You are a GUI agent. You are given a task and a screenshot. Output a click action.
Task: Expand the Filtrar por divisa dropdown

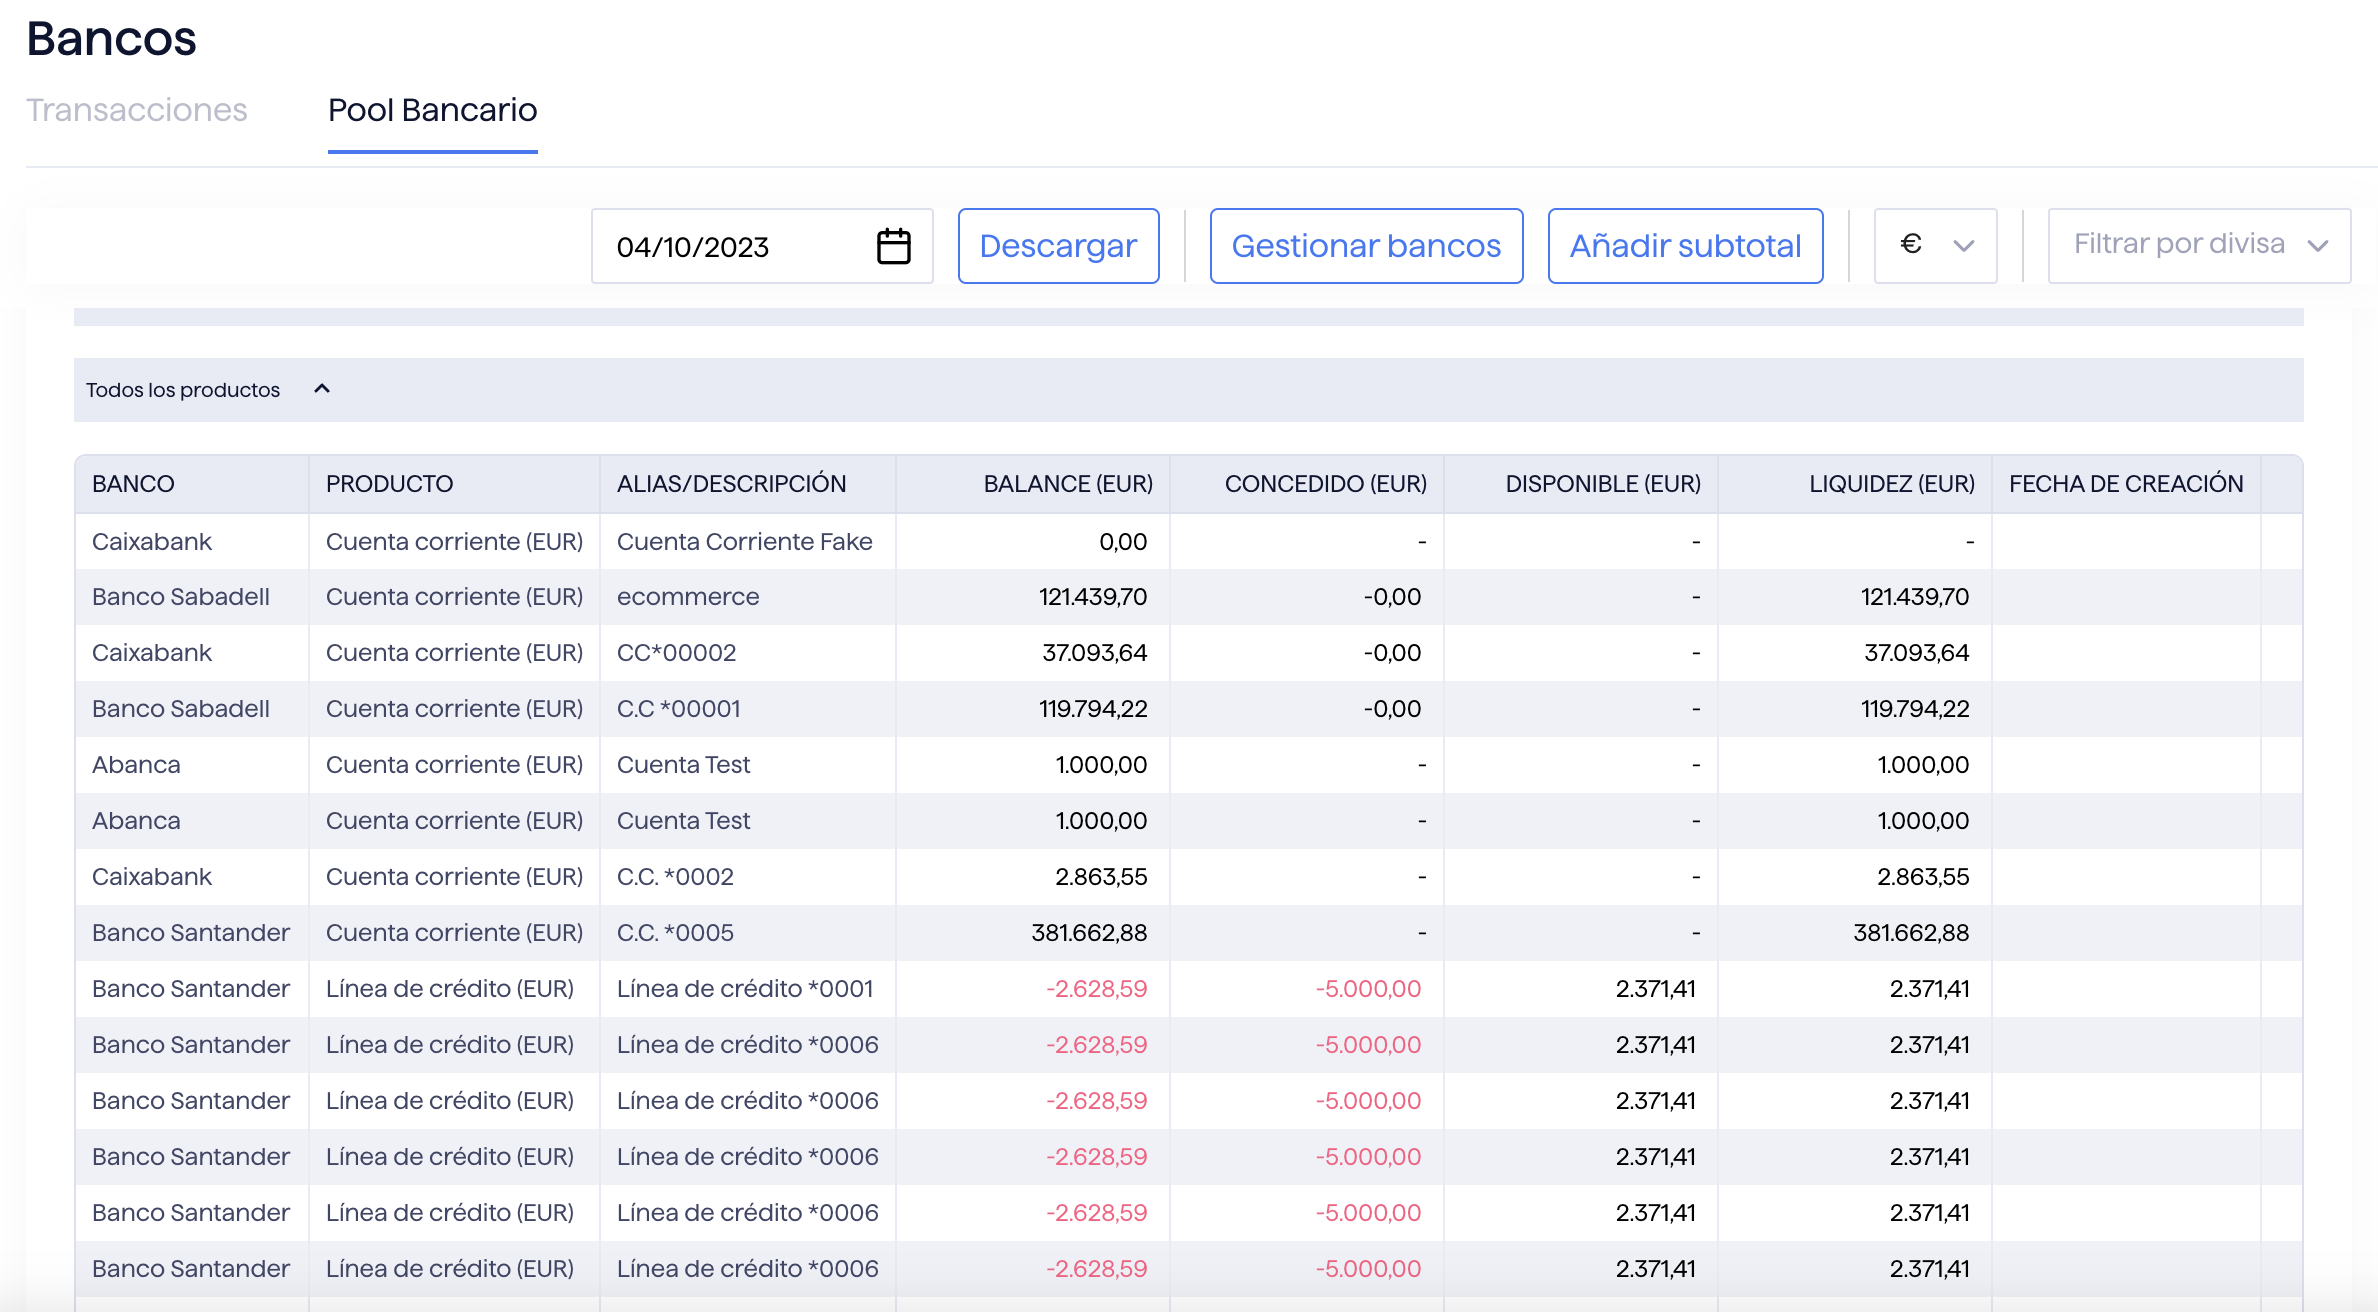(2198, 246)
